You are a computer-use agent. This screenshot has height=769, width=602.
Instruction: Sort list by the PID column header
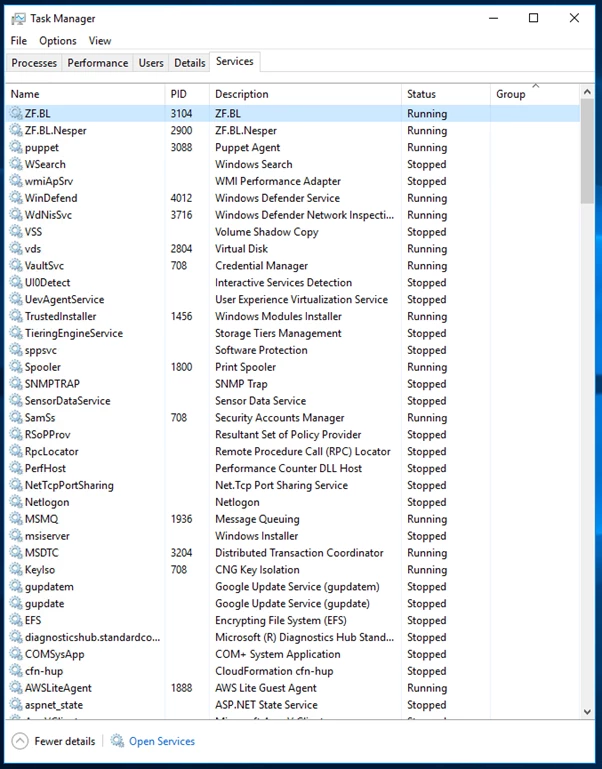(x=187, y=94)
